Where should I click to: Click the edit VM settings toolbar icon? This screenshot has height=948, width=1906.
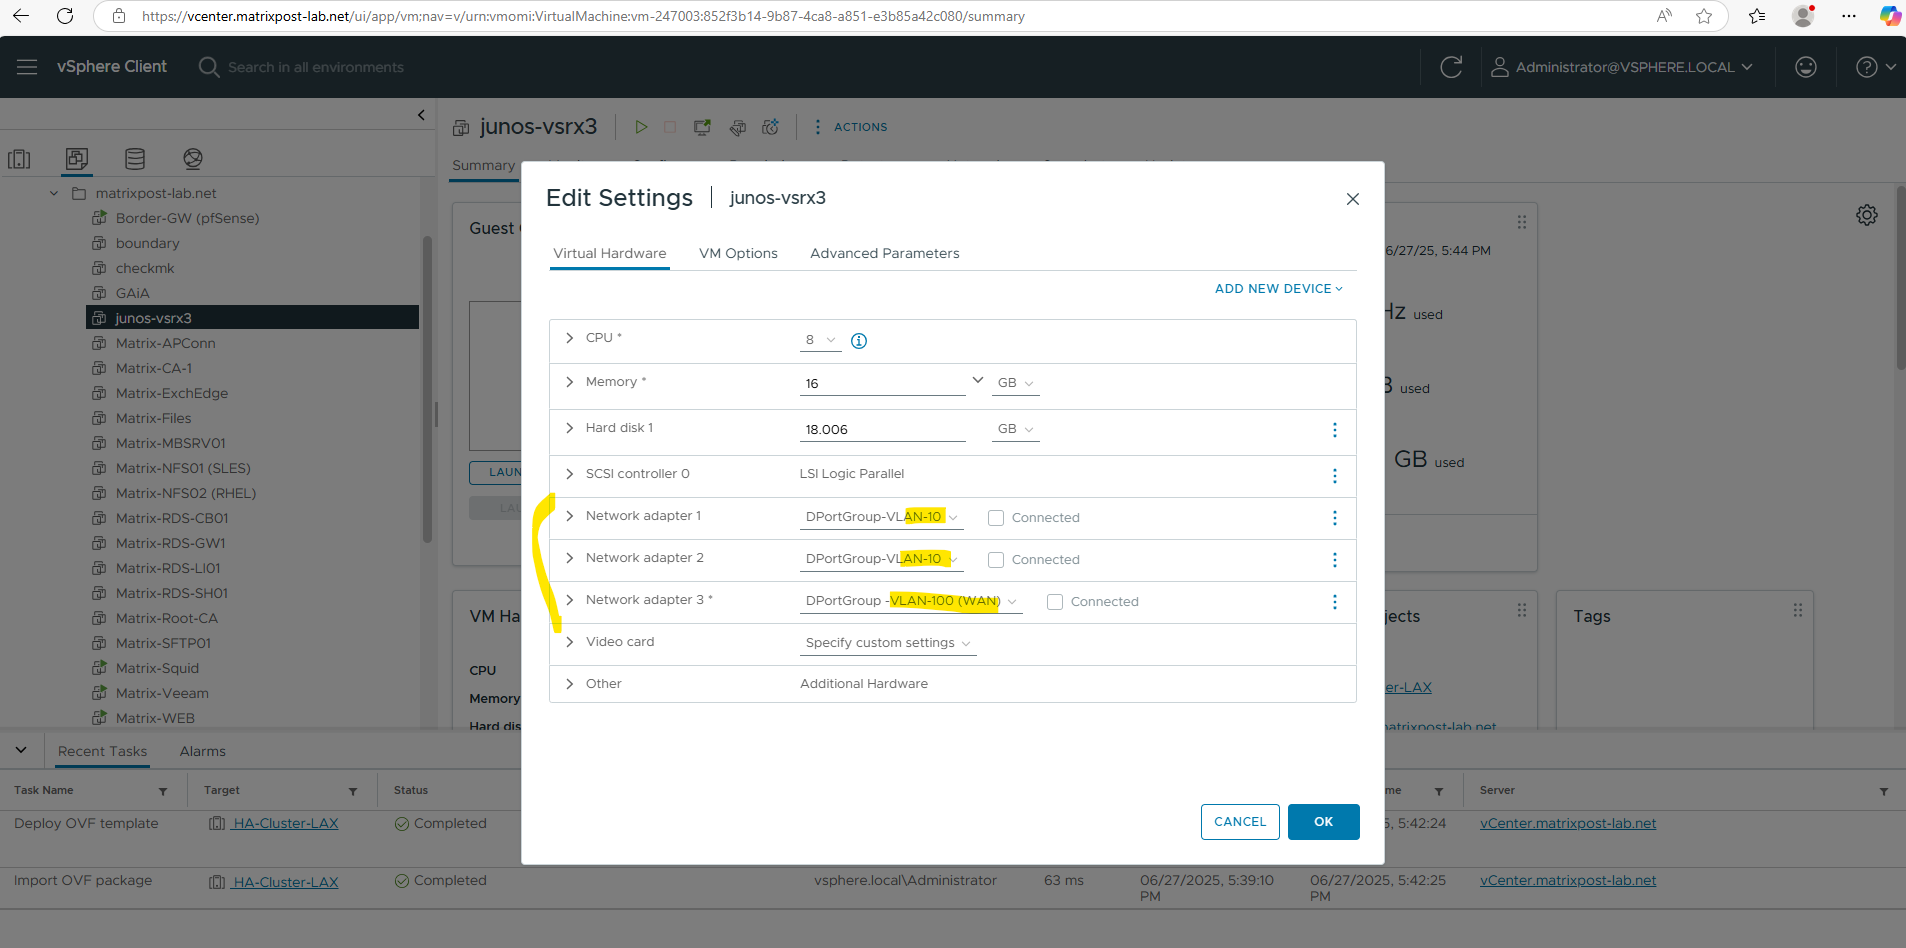click(737, 127)
